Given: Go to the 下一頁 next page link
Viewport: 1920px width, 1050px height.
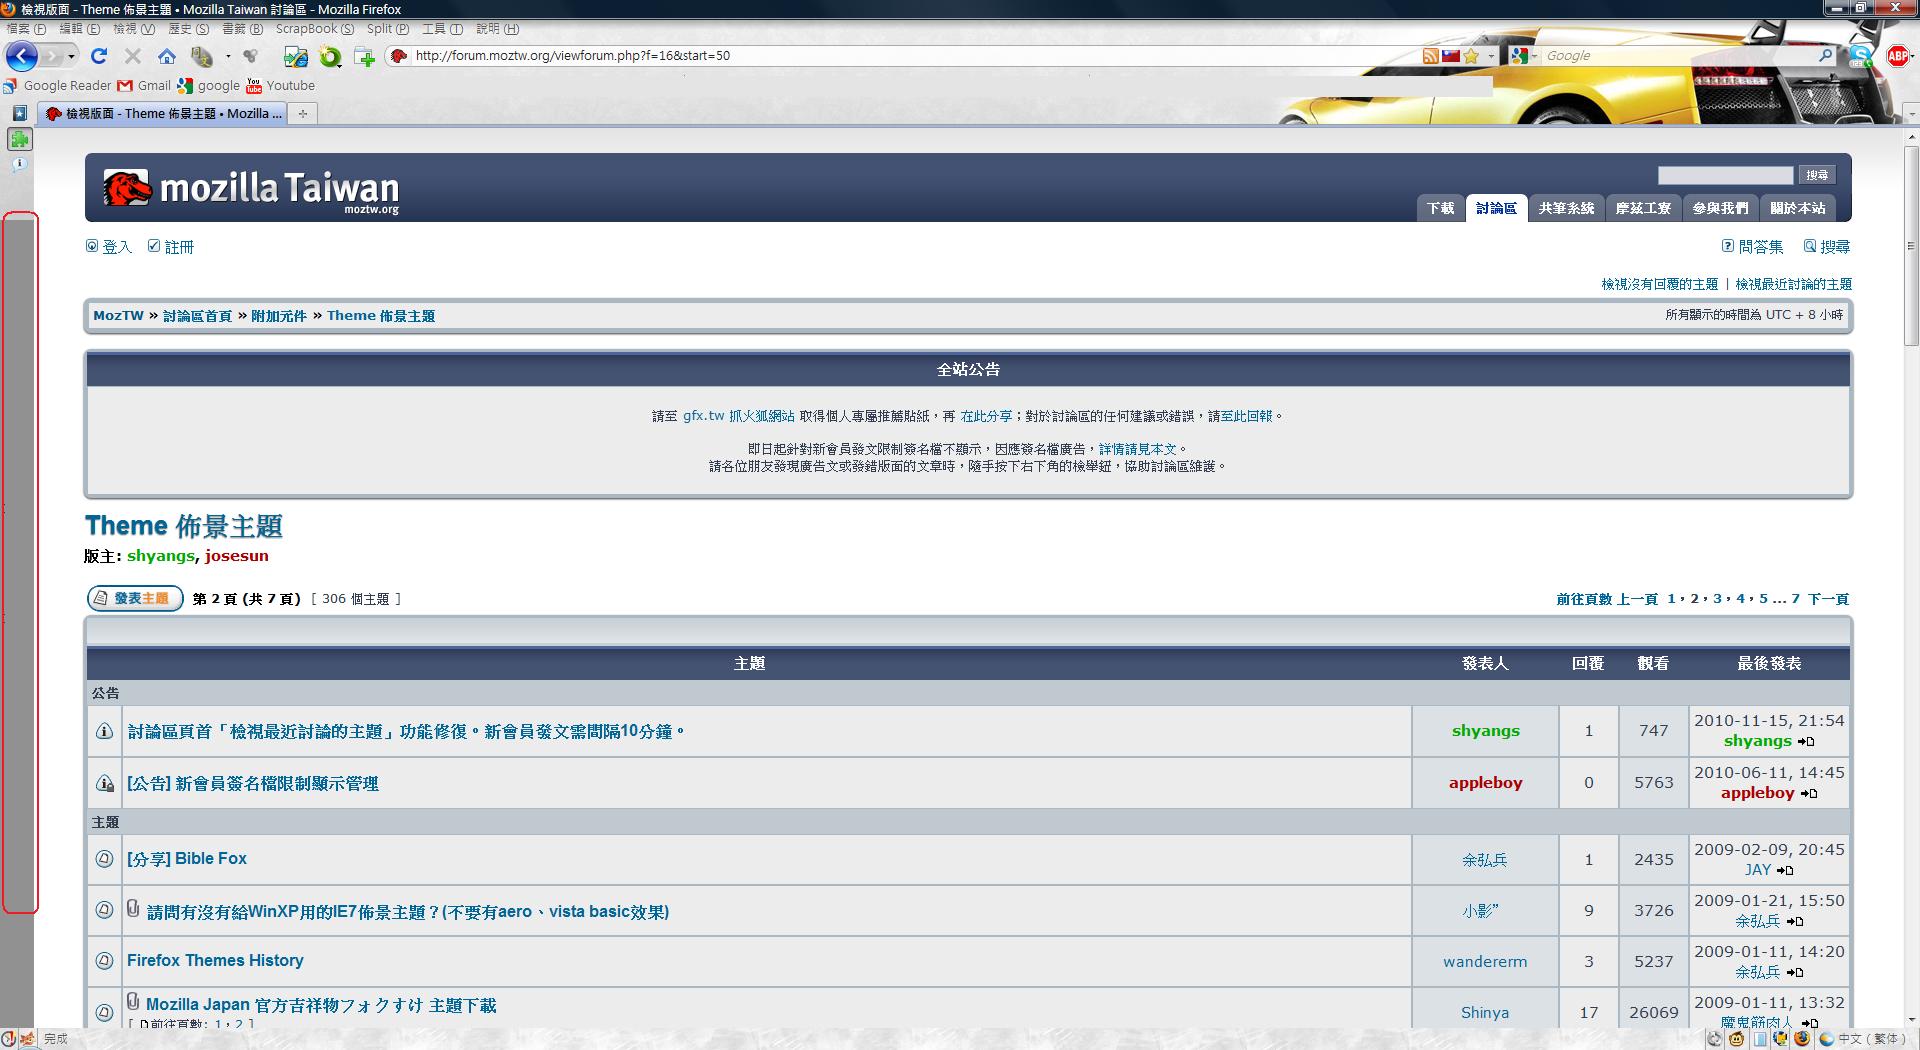Looking at the screenshot, I should coord(1828,599).
